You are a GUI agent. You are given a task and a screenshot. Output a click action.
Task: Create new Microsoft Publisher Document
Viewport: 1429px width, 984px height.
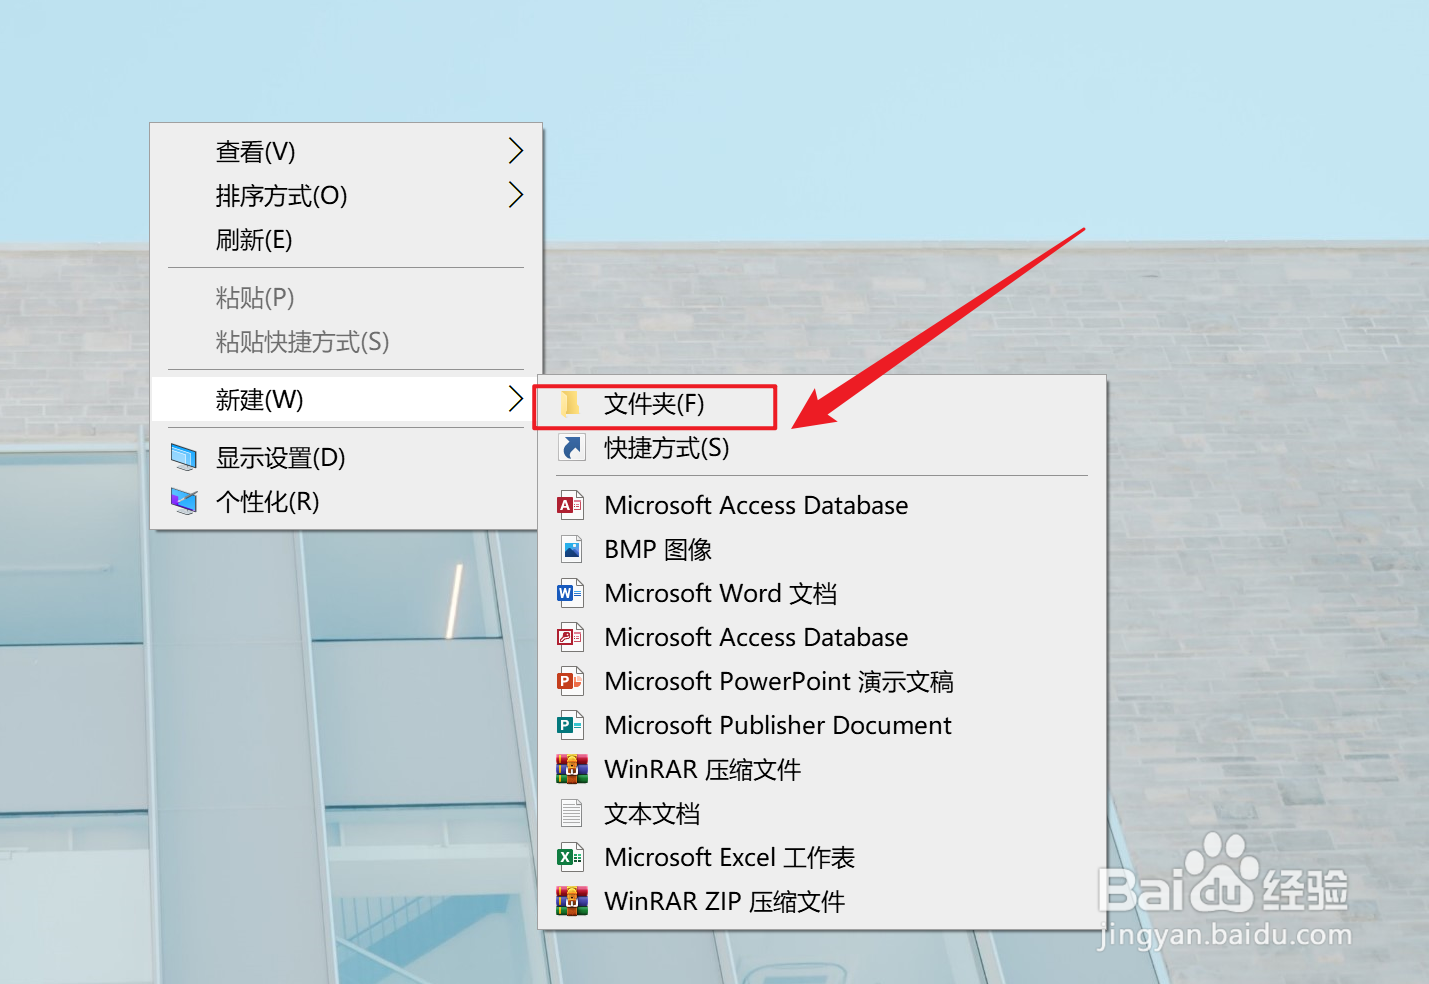822,725
